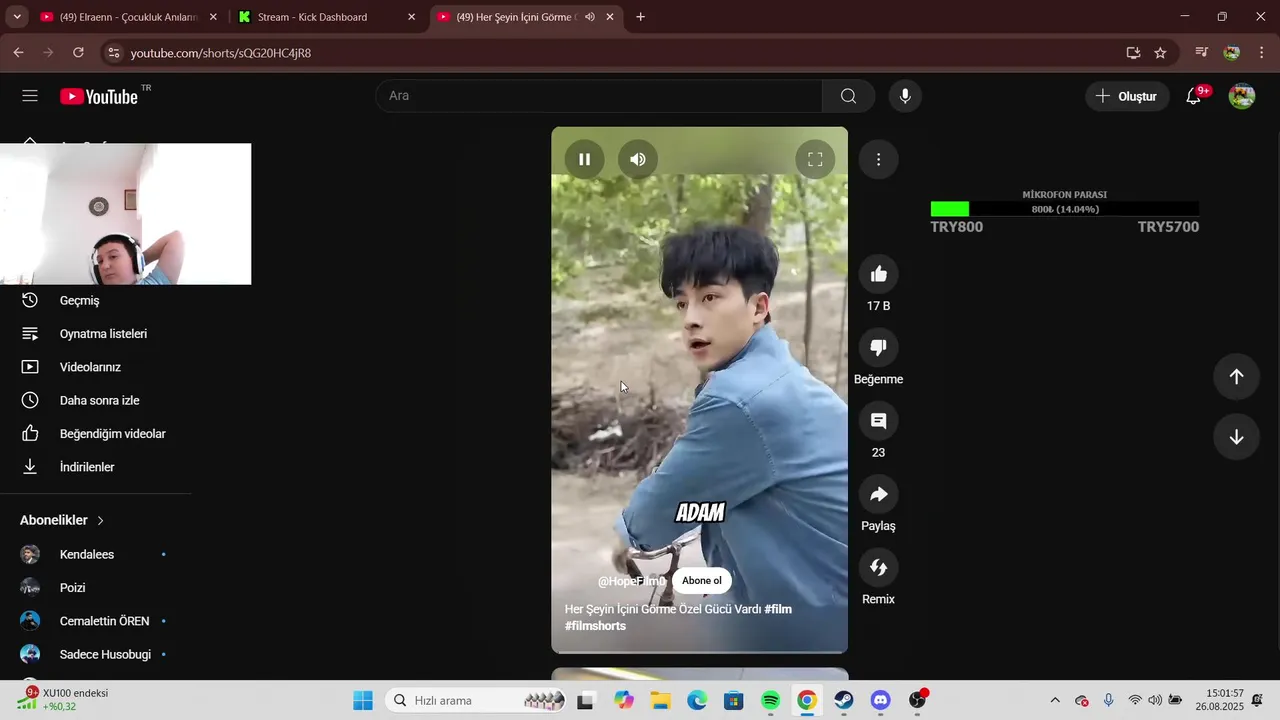The width and height of the screenshot is (1280, 720).
Task: Open the YouTube account avatar menu
Action: click(1242, 96)
